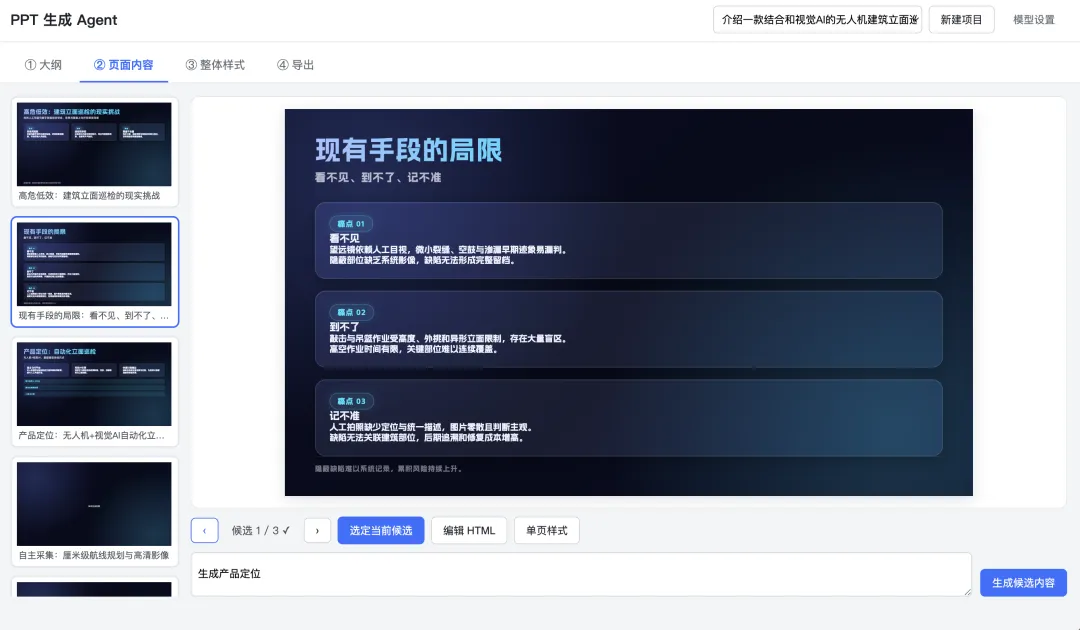Image resolution: width=1080 pixels, height=630 pixels.
Task: Open the 大纲 tab
Action: pos(43,65)
